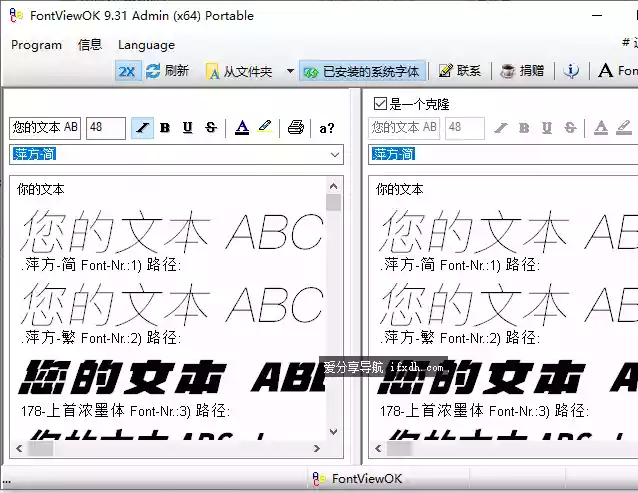Click the a? icon in left pane
This screenshot has height=493, width=638.
coord(327,129)
